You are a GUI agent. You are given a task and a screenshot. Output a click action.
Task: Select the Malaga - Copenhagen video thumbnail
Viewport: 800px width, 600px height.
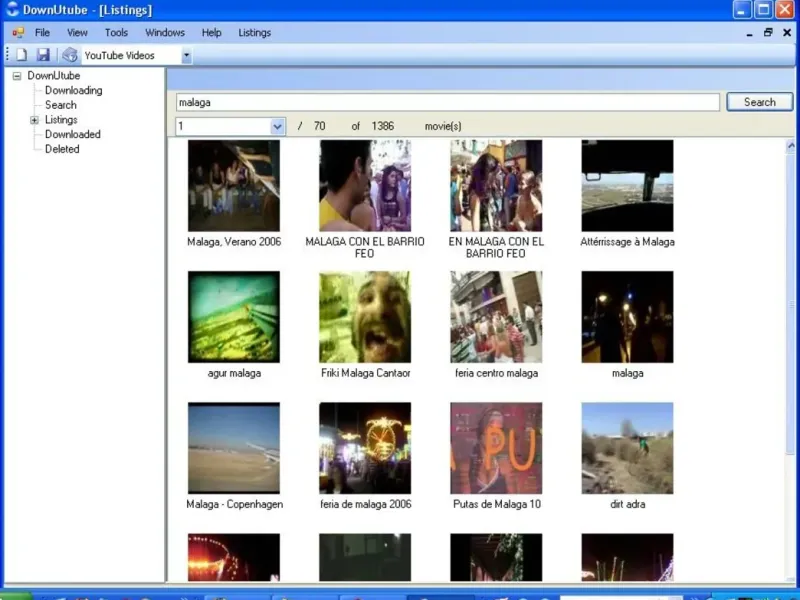click(234, 448)
